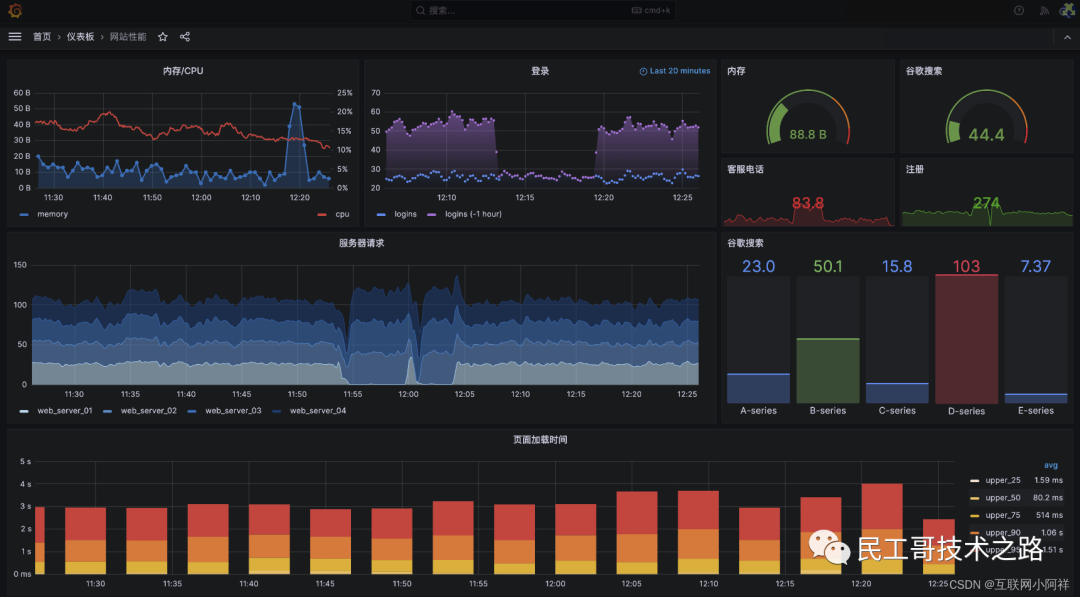
Task: Open the 谷歌搜索 gauge panel title menu
Action: click(924, 71)
